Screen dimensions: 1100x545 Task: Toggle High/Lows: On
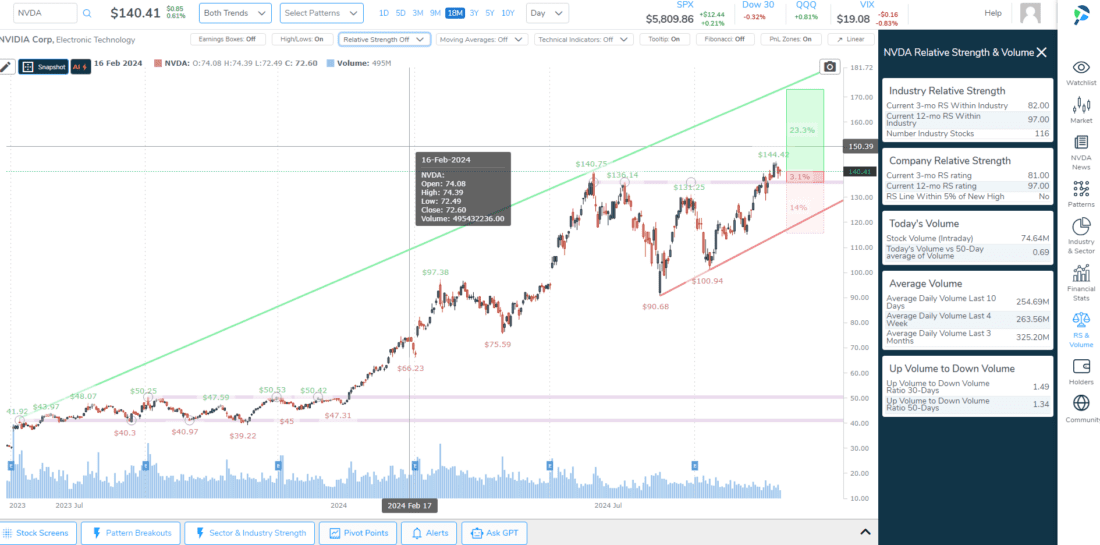pos(302,39)
